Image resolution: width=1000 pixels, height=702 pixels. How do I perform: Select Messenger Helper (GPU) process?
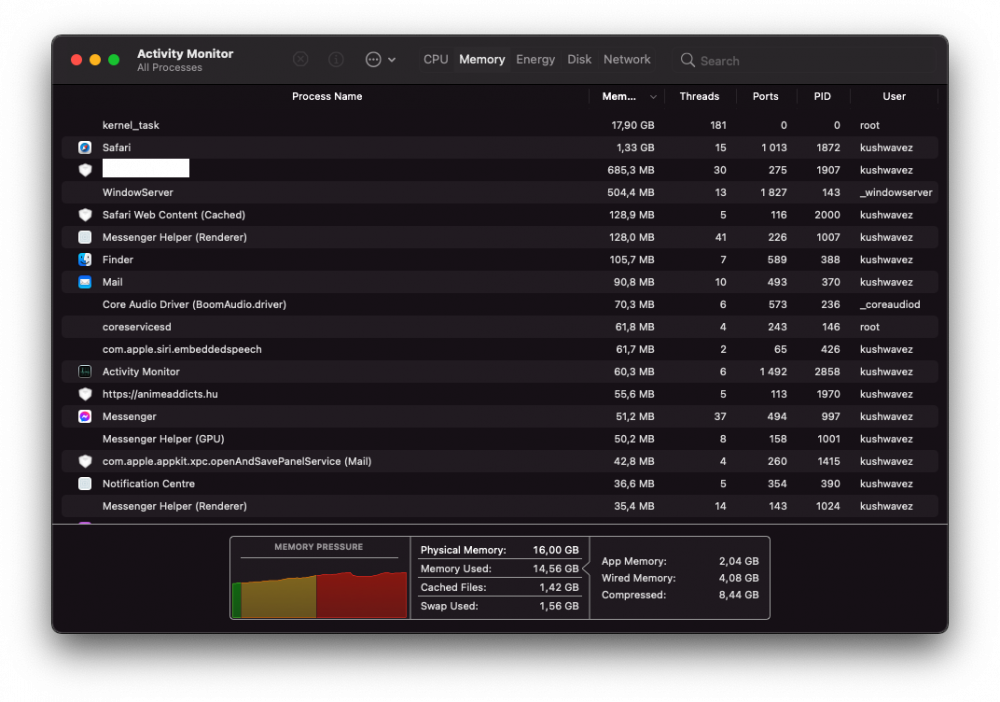click(x=163, y=439)
